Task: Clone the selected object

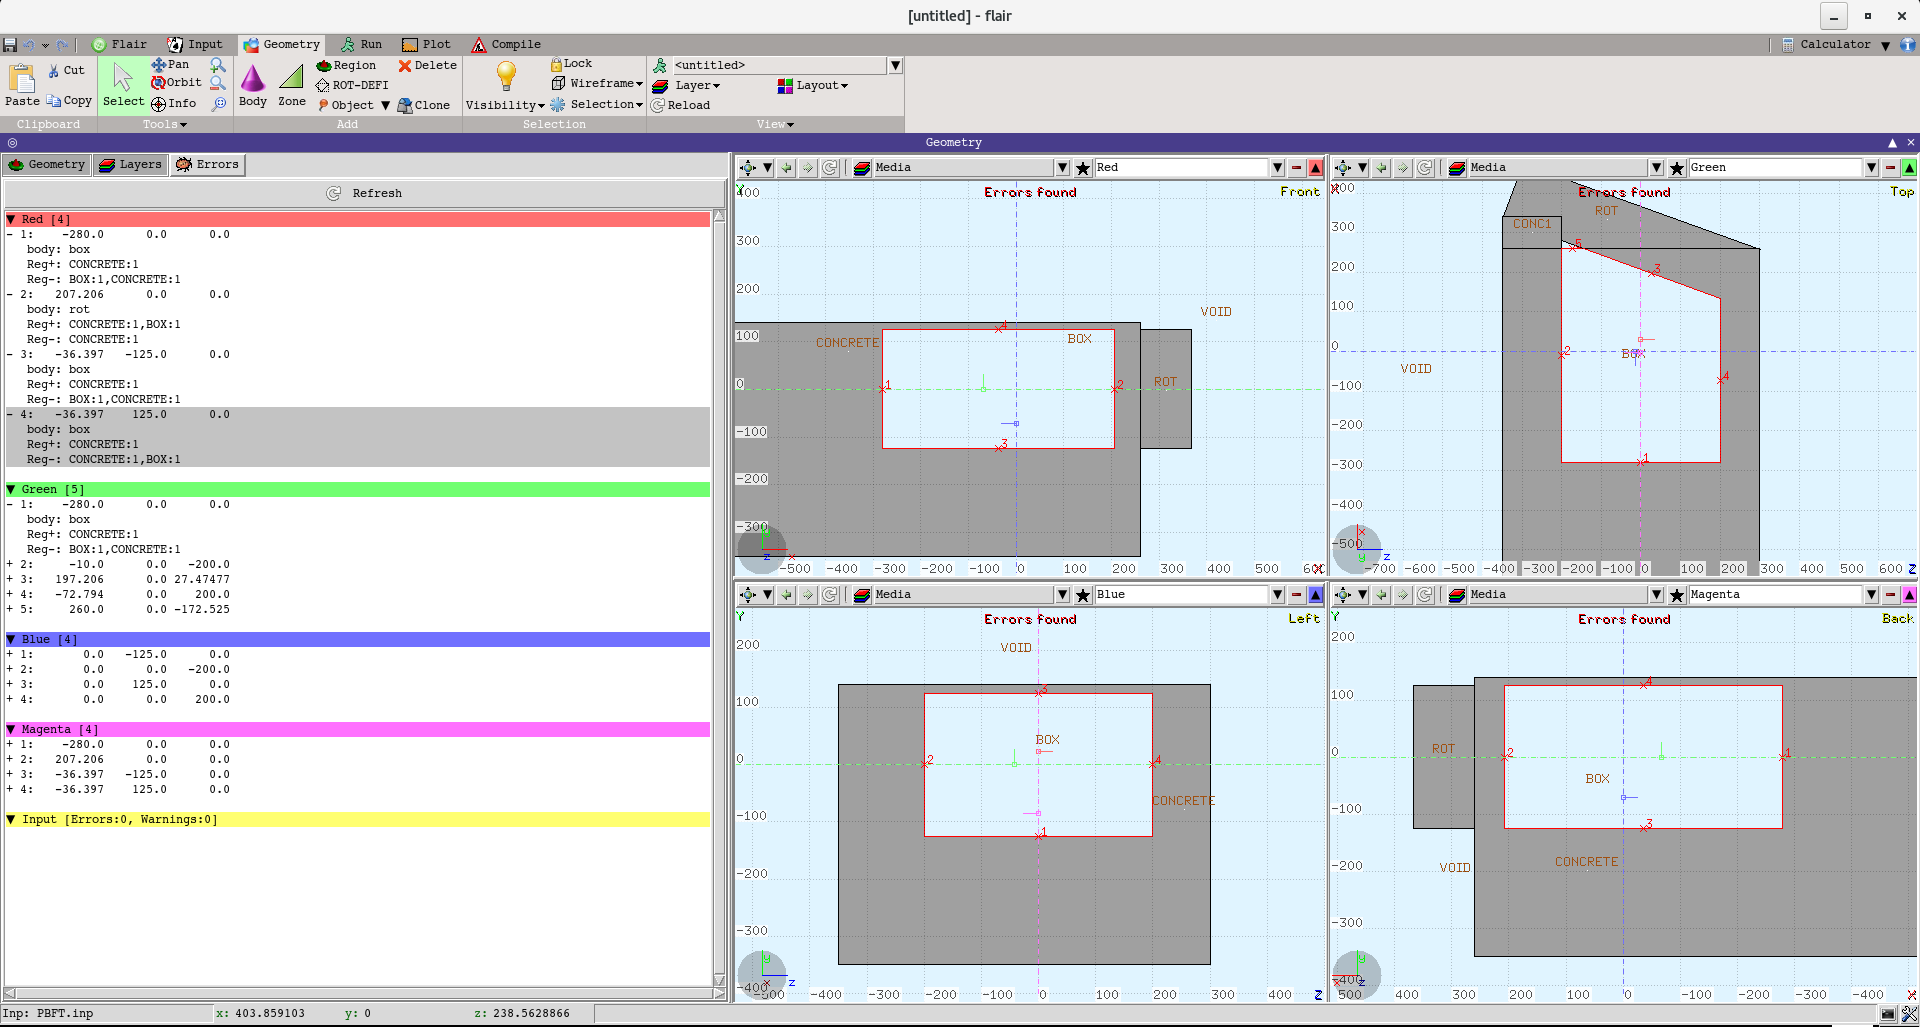Action: (423, 105)
